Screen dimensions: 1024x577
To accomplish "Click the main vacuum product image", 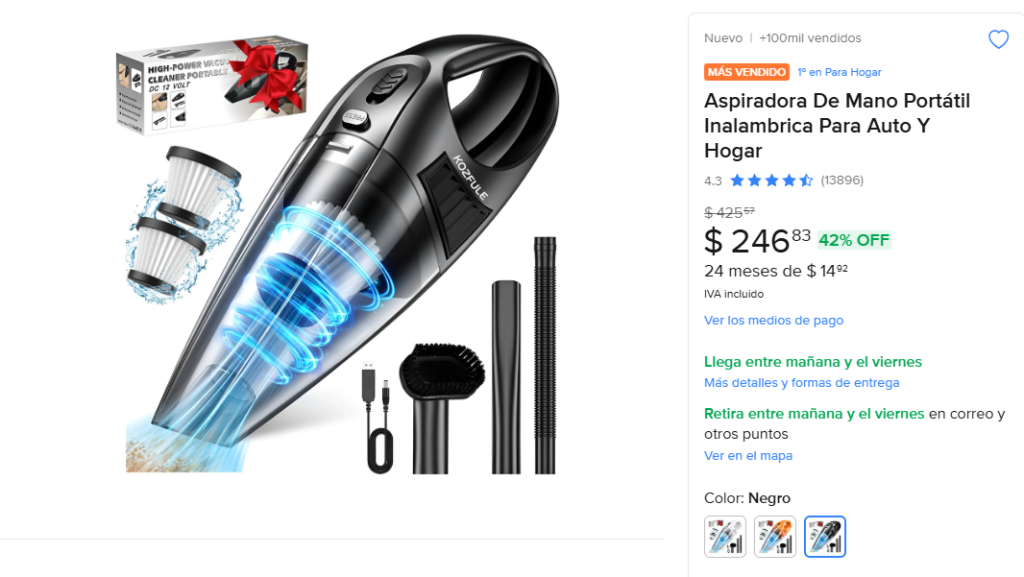I will [x=340, y=253].
